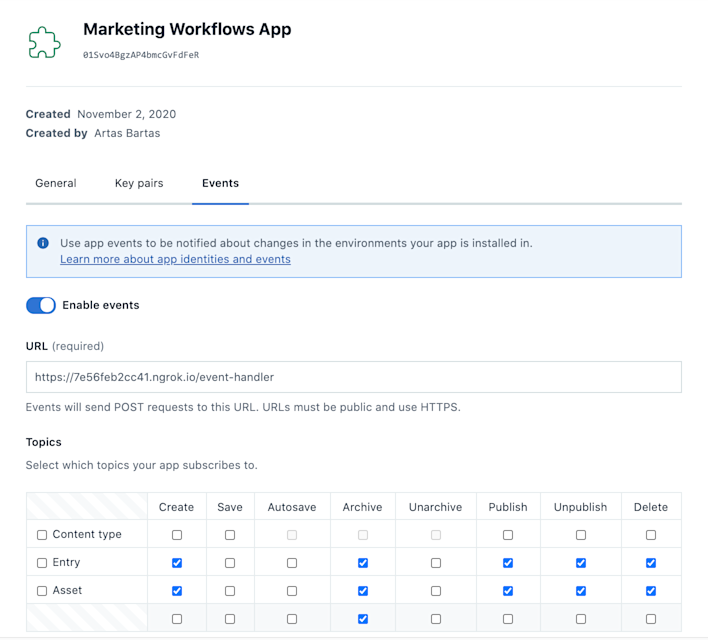This screenshot has height=640, width=708.
Task: Select the Entry row checkbox
Action: pyautogui.click(x=42, y=563)
